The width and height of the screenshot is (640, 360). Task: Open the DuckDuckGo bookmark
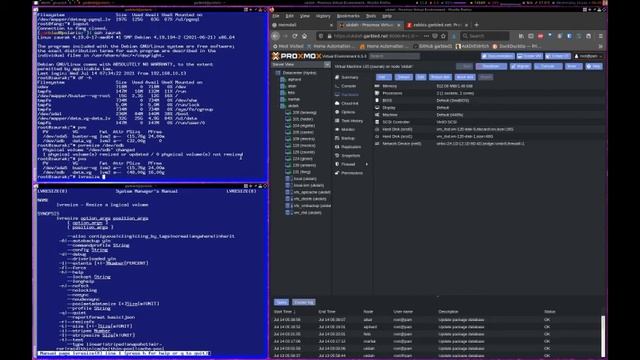pyautogui.click(x=517, y=47)
